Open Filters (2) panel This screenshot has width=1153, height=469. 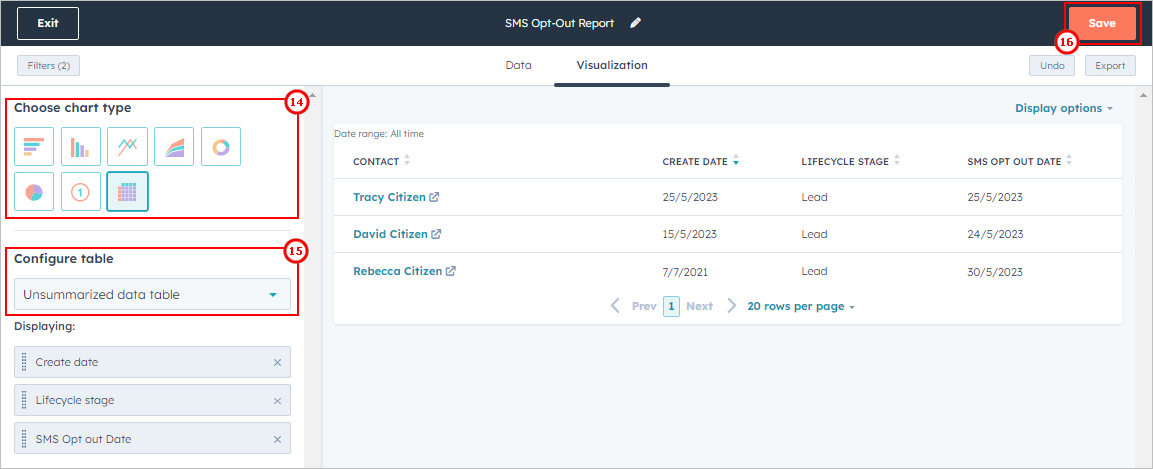click(x=49, y=65)
